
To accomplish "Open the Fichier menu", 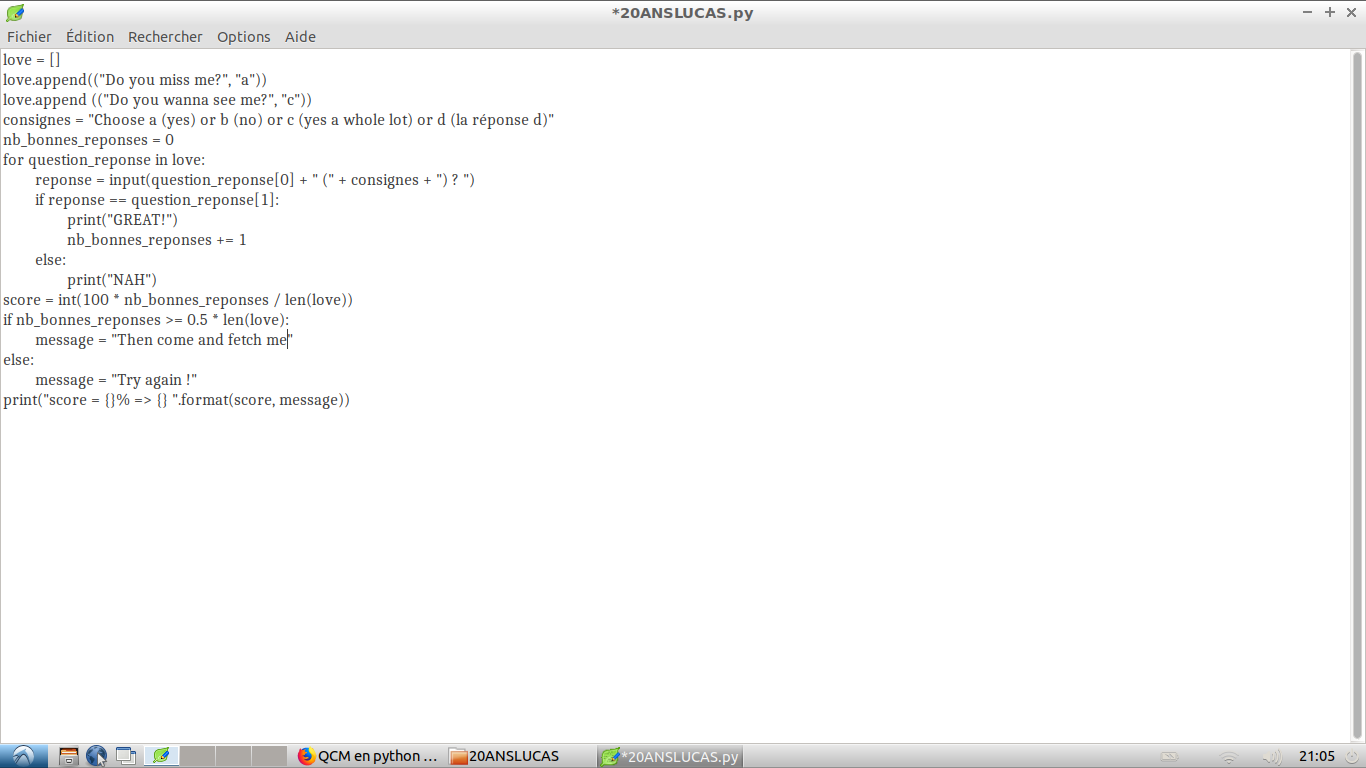I will pos(29,37).
